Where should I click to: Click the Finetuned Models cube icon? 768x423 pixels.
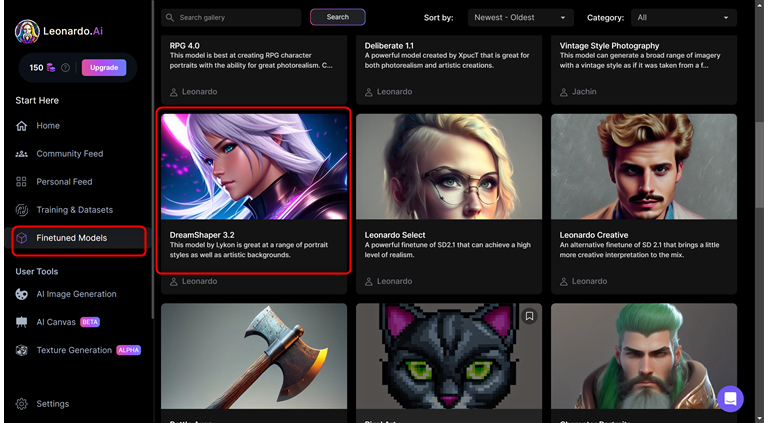pyautogui.click(x=22, y=238)
